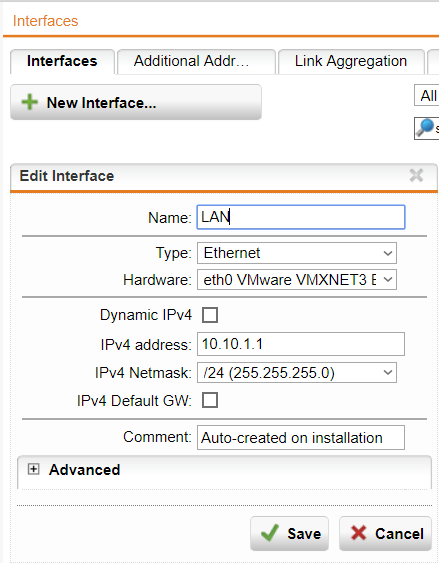Click the red X Cancel icon
The height and width of the screenshot is (563, 439).
click(358, 533)
